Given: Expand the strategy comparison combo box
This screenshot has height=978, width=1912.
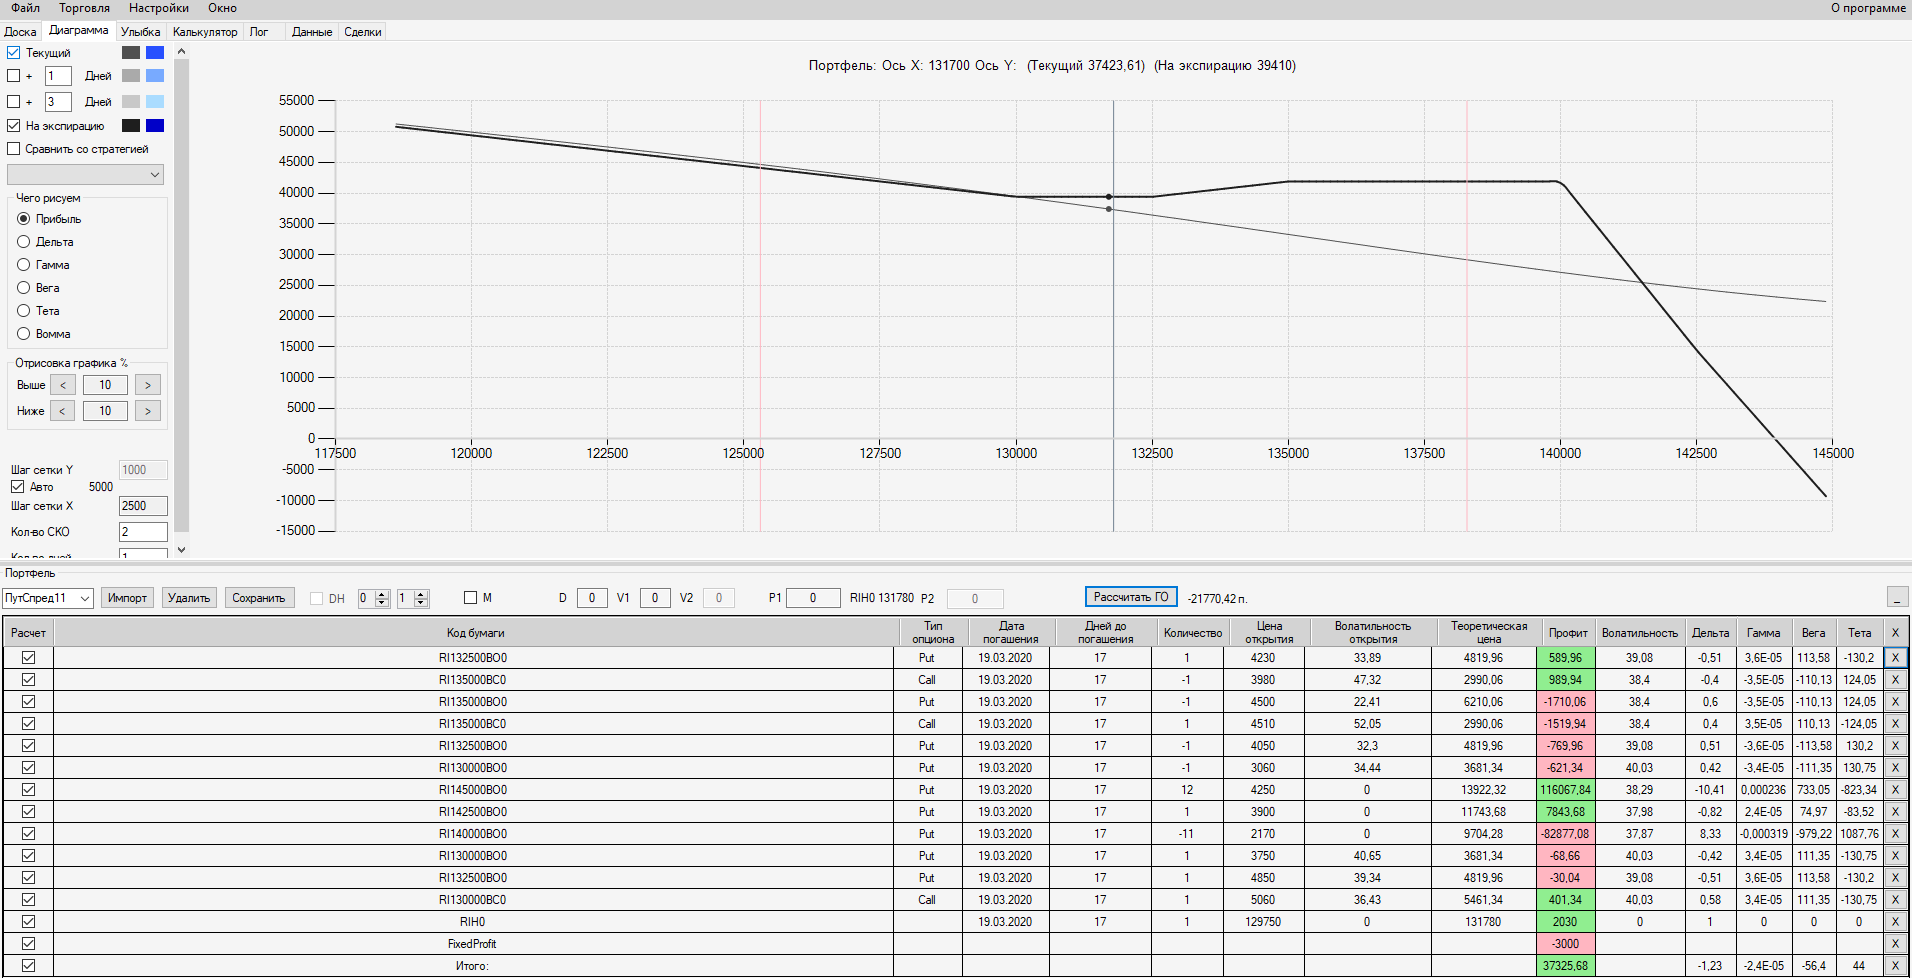Looking at the screenshot, I should 85,175.
